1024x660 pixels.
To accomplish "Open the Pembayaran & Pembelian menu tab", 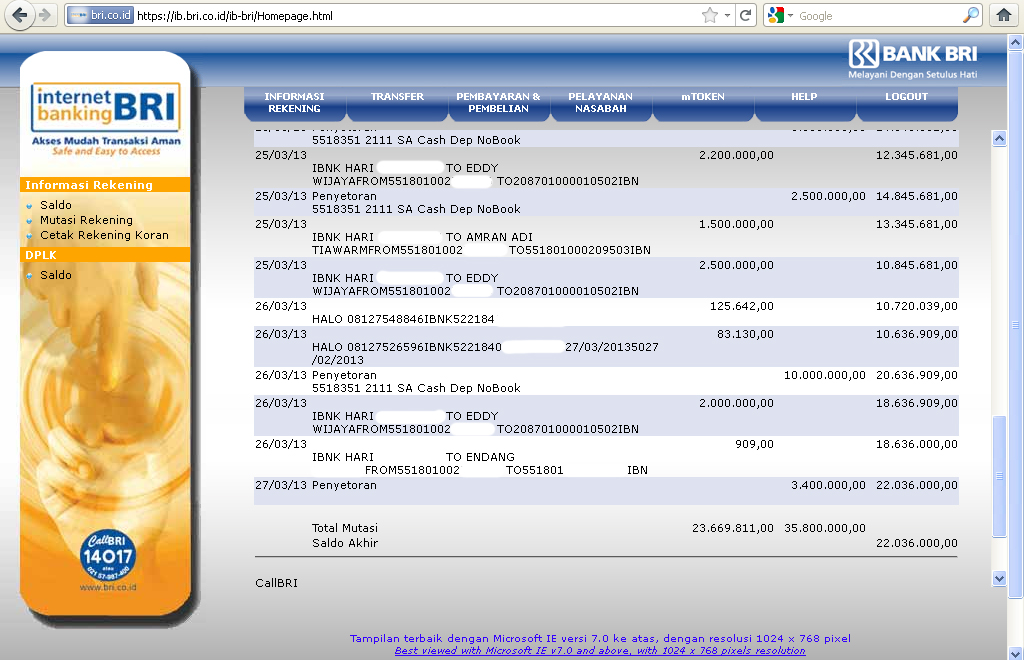I will pyautogui.click(x=498, y=102).
